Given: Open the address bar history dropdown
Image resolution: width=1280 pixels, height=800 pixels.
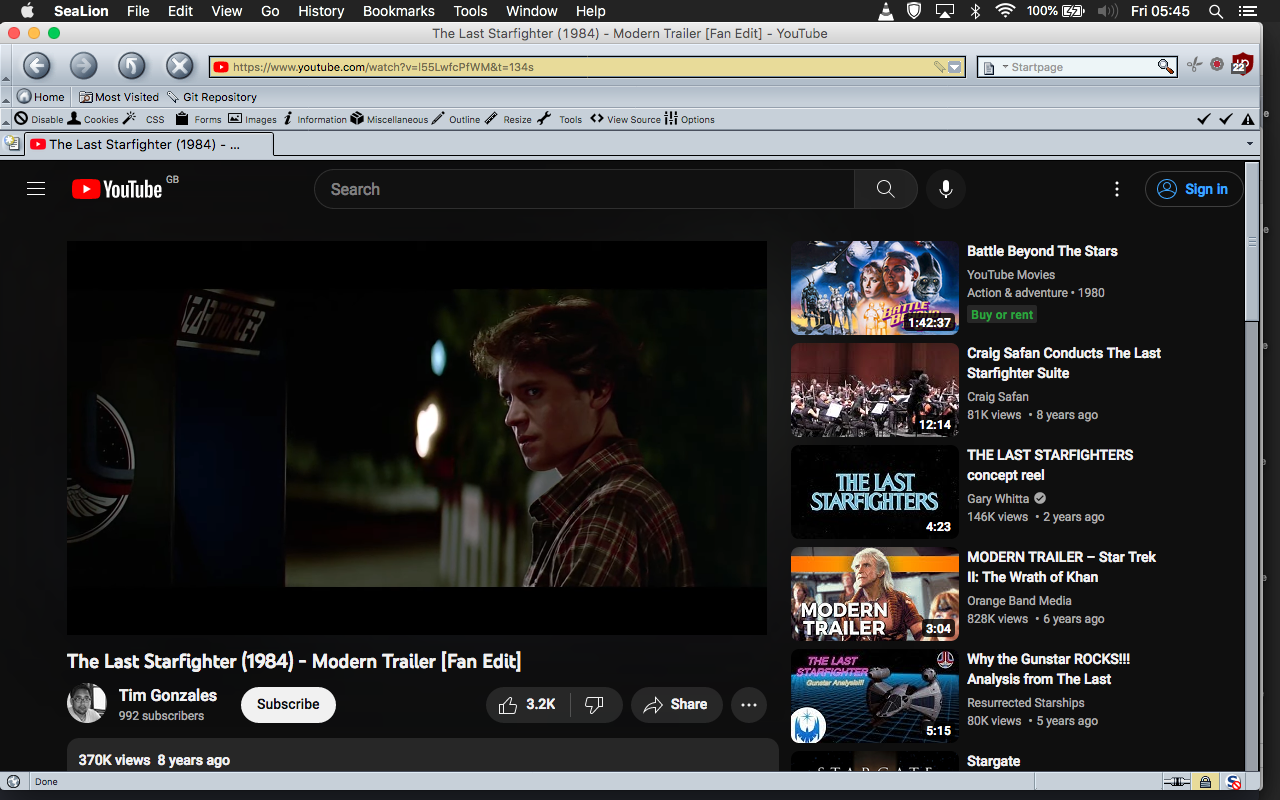Looking at the screenshot, I should [955, 67].
